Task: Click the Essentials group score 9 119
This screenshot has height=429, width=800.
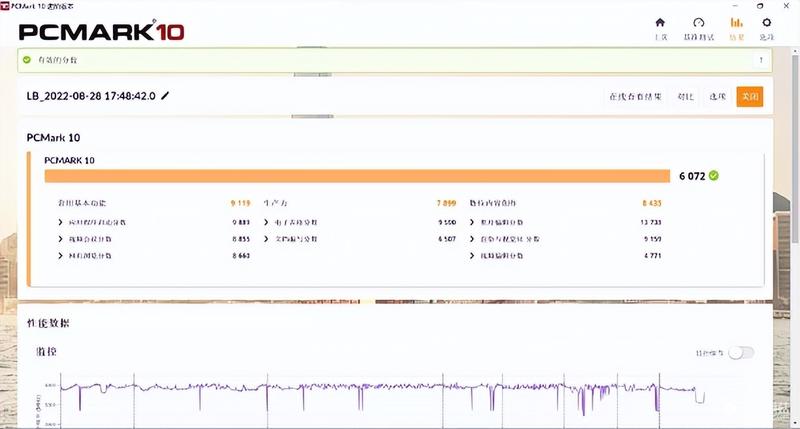Action: pyautogui.click(x=240, y=203)
